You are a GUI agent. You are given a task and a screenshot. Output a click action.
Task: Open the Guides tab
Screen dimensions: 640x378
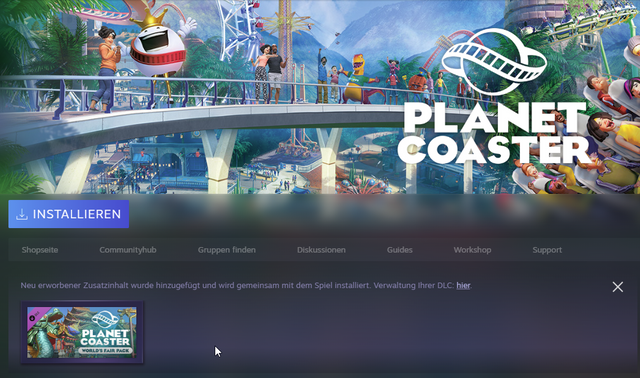pyautogui.click(x=400, y=250)
